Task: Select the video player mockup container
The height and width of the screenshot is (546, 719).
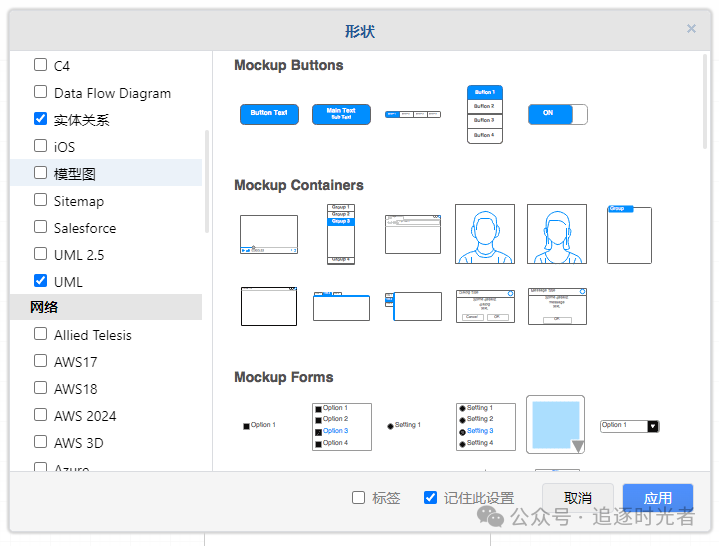Action: (269, 234)
